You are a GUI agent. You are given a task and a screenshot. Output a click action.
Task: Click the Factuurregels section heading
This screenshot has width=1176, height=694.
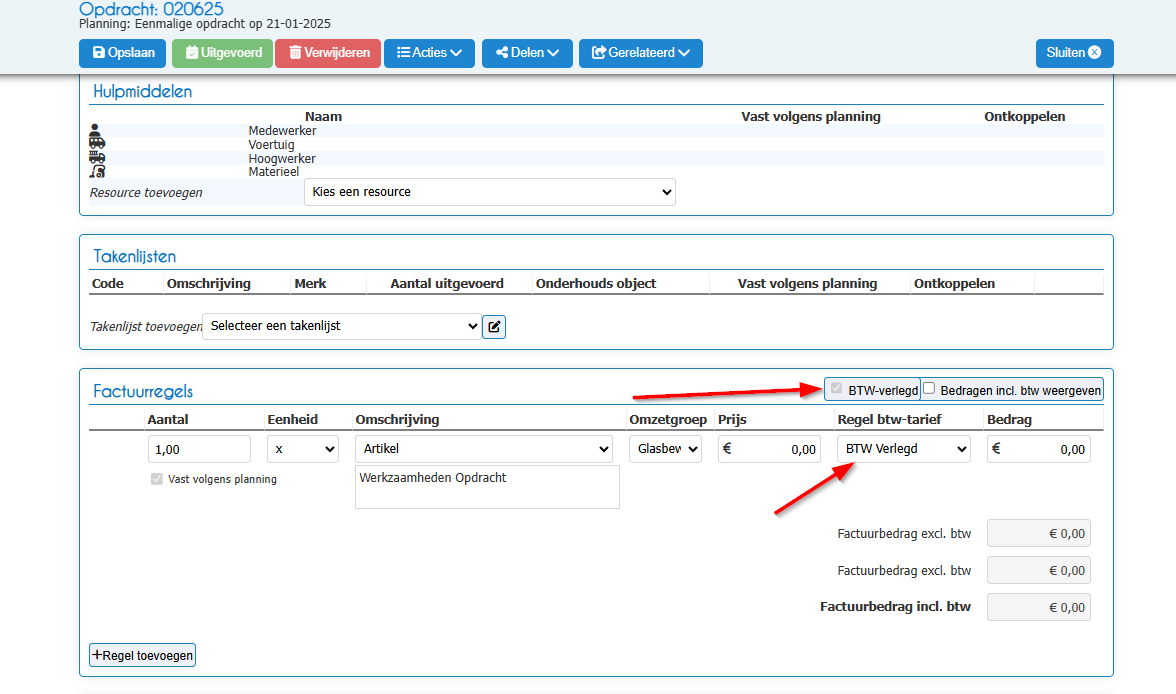143,391
